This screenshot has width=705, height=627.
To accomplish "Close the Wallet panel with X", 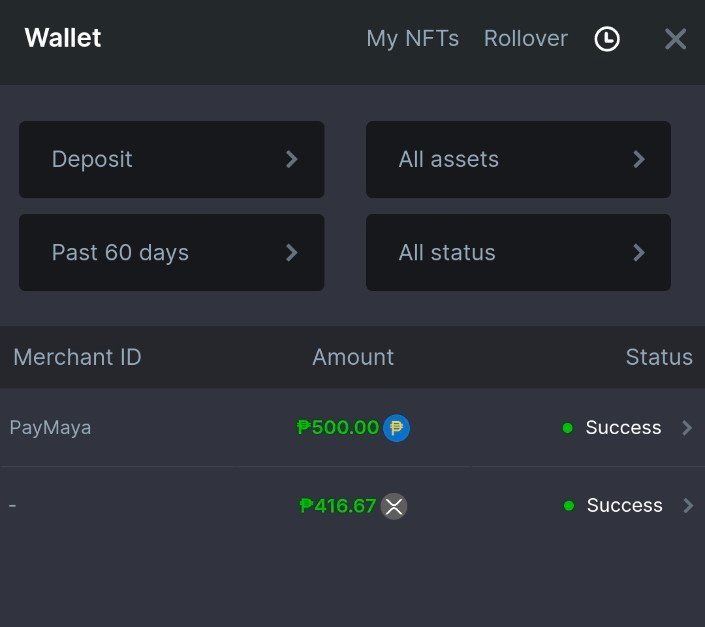I will 675,39.
